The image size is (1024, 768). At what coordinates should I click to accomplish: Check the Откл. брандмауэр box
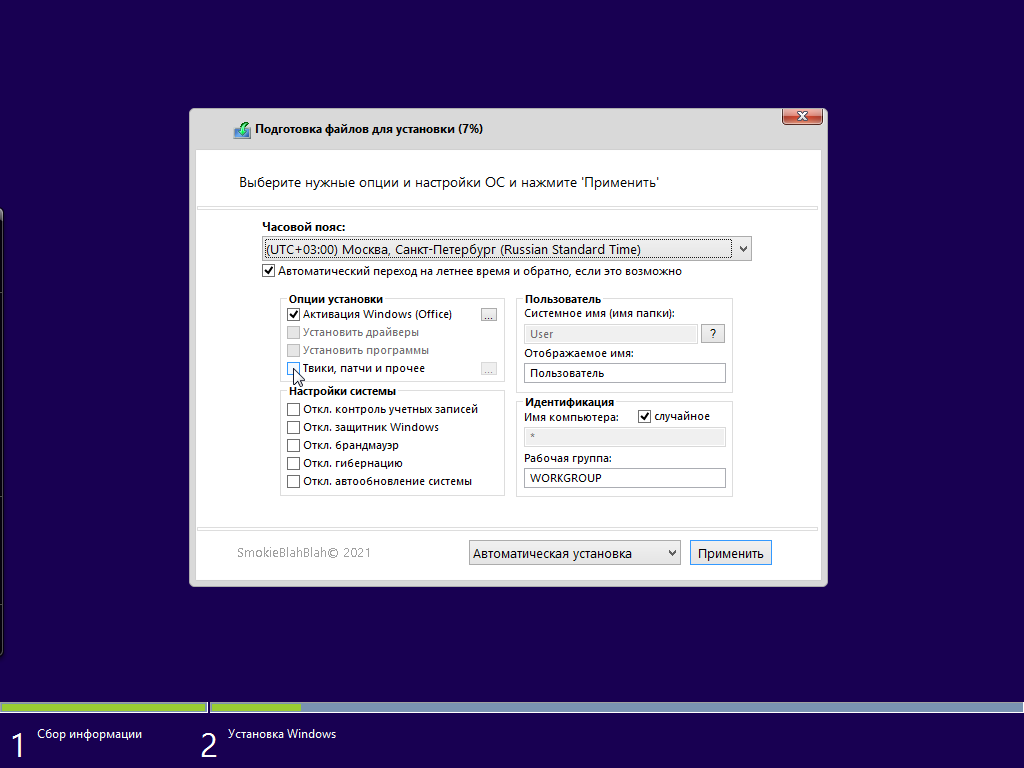coord(294,445)
